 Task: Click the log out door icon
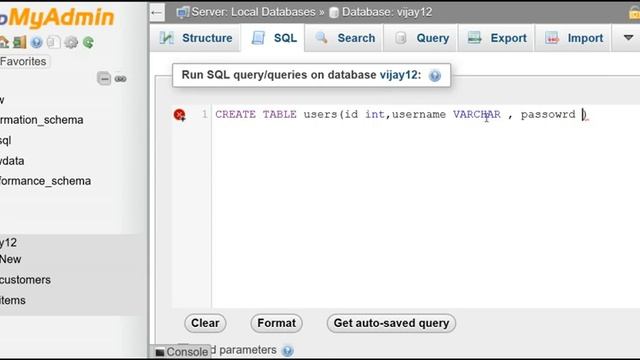point(19,42)
